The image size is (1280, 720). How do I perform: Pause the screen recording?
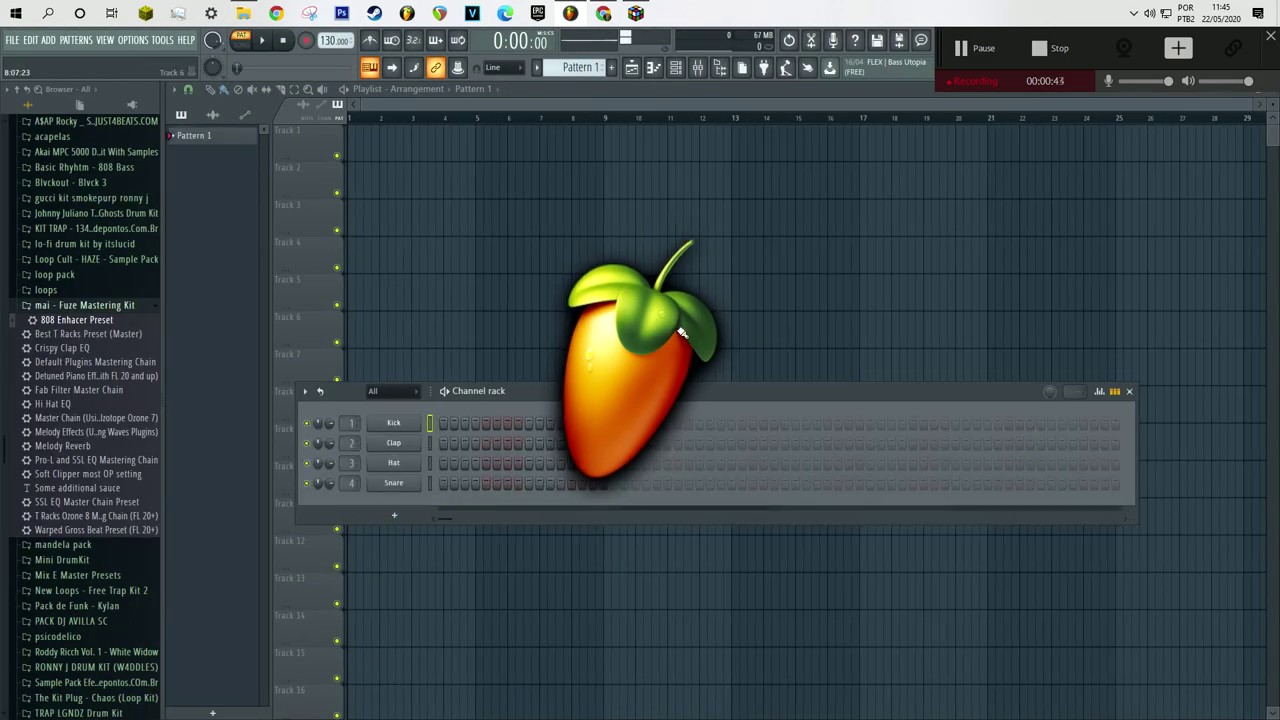click(x=974, y=48)
